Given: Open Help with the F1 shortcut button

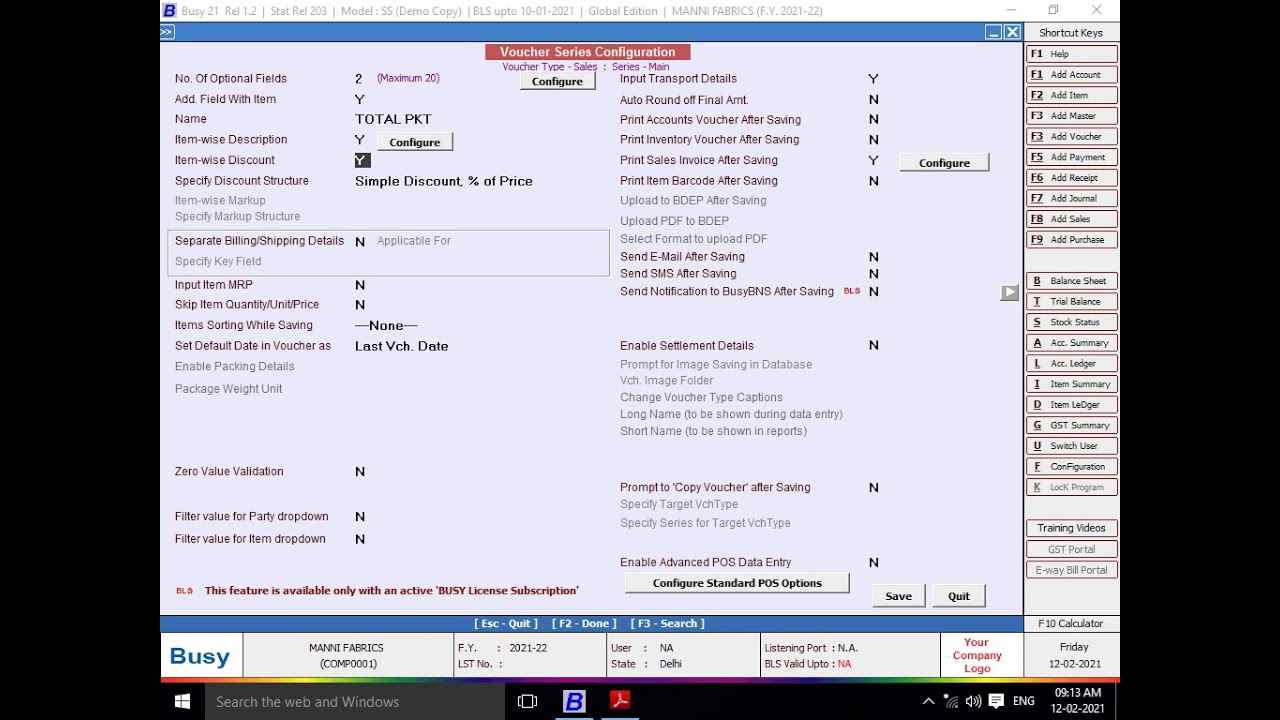Looking at the screenshot, I should point(1071,54).
